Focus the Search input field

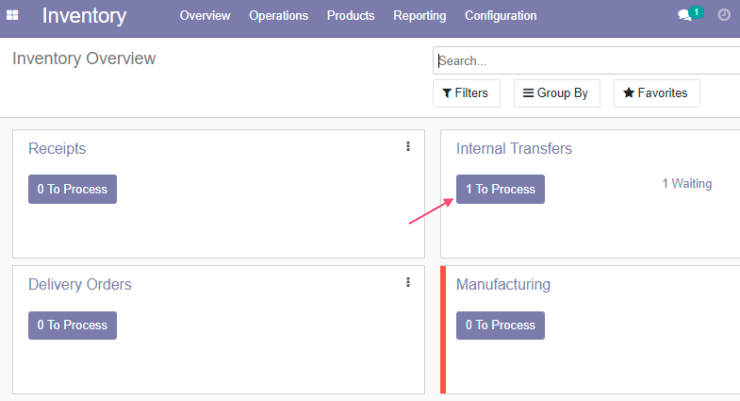coord(587,60)
